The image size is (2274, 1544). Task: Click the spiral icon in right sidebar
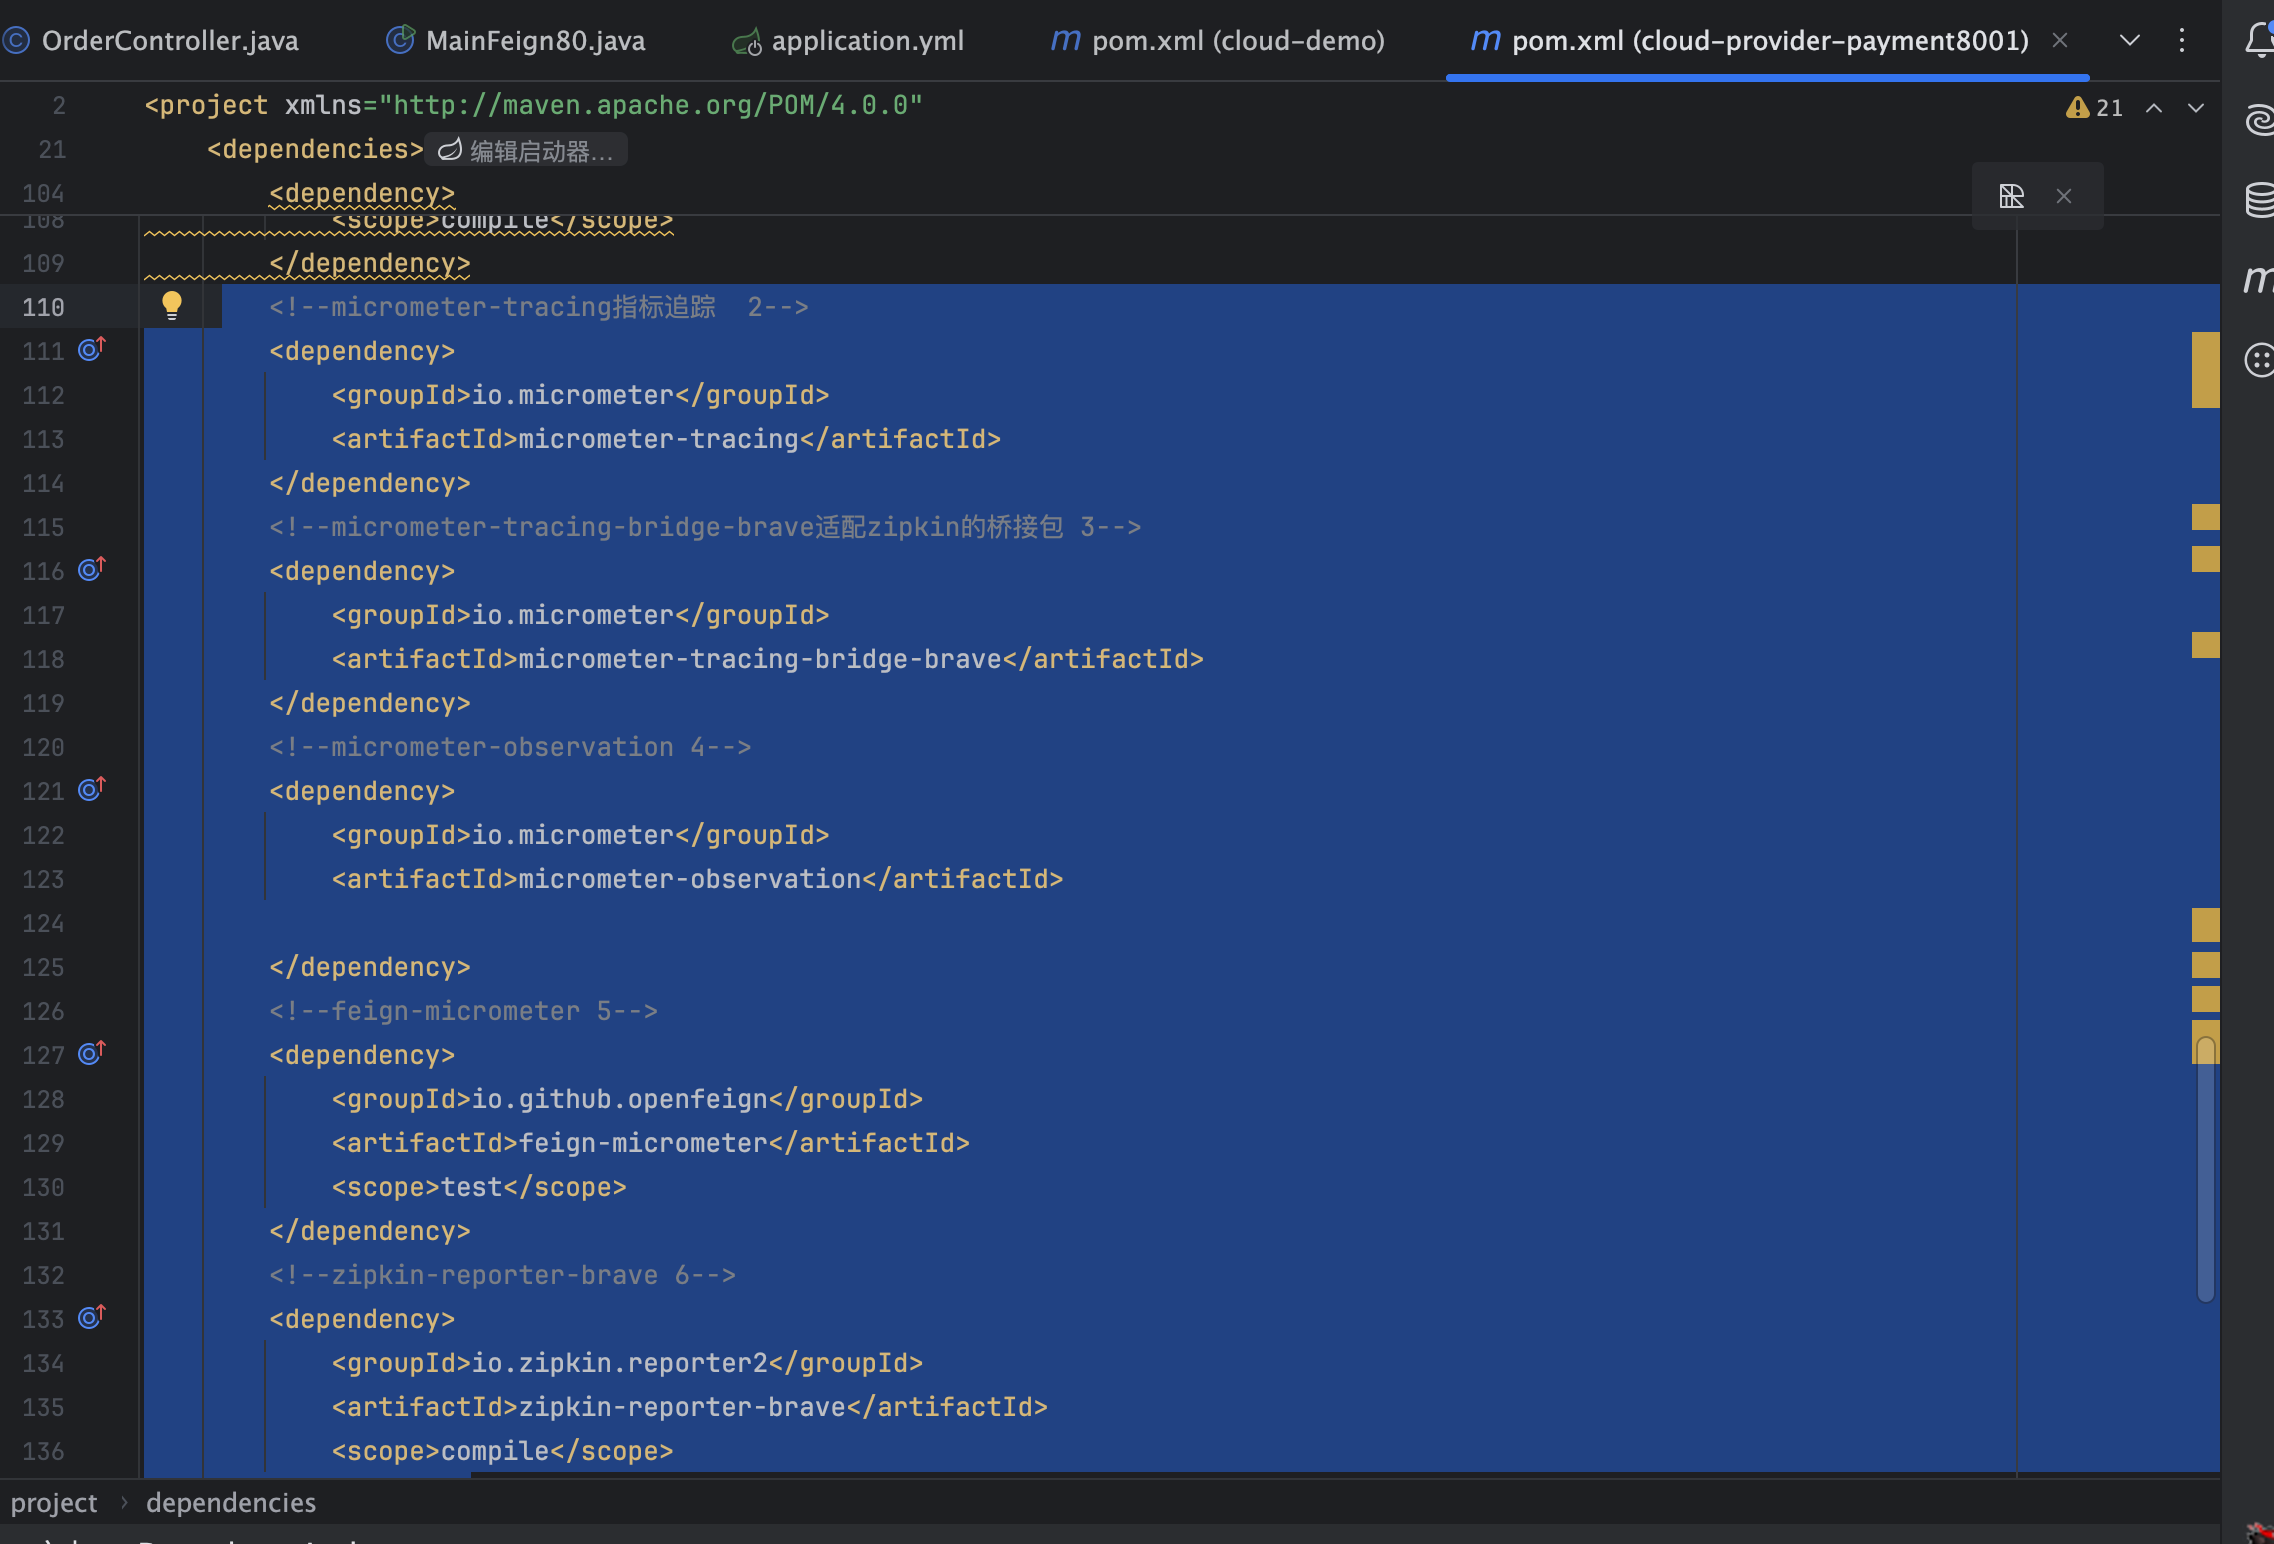2258,120
